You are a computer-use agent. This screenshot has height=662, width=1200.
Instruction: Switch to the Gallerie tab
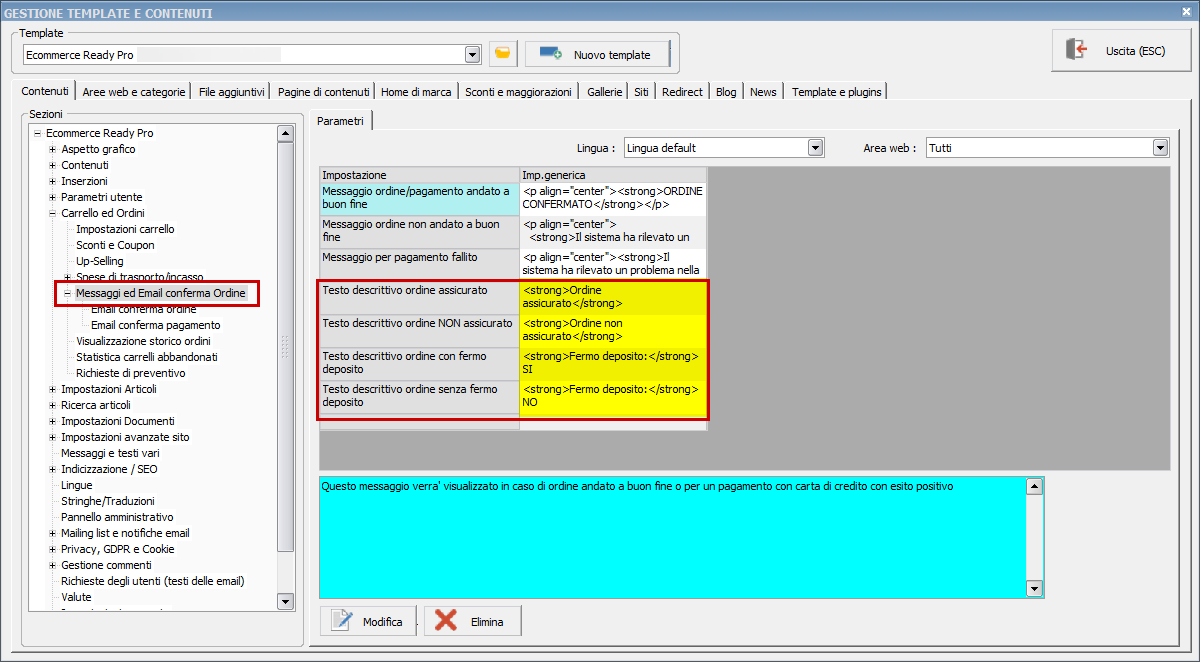pos(604,92)
